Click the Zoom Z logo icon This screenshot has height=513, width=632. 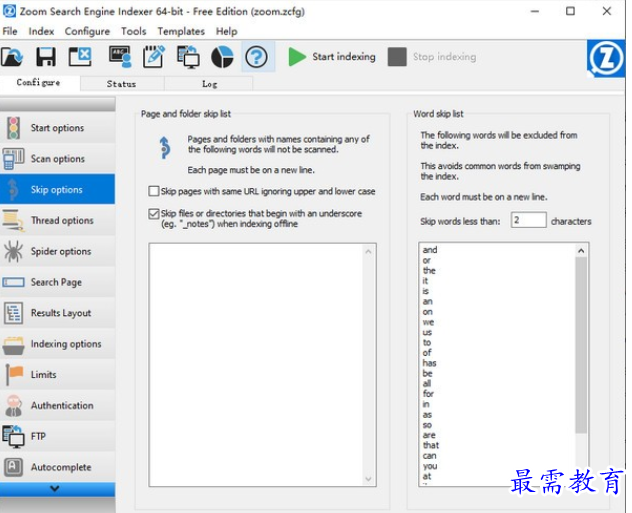click(x=606, y=58)
